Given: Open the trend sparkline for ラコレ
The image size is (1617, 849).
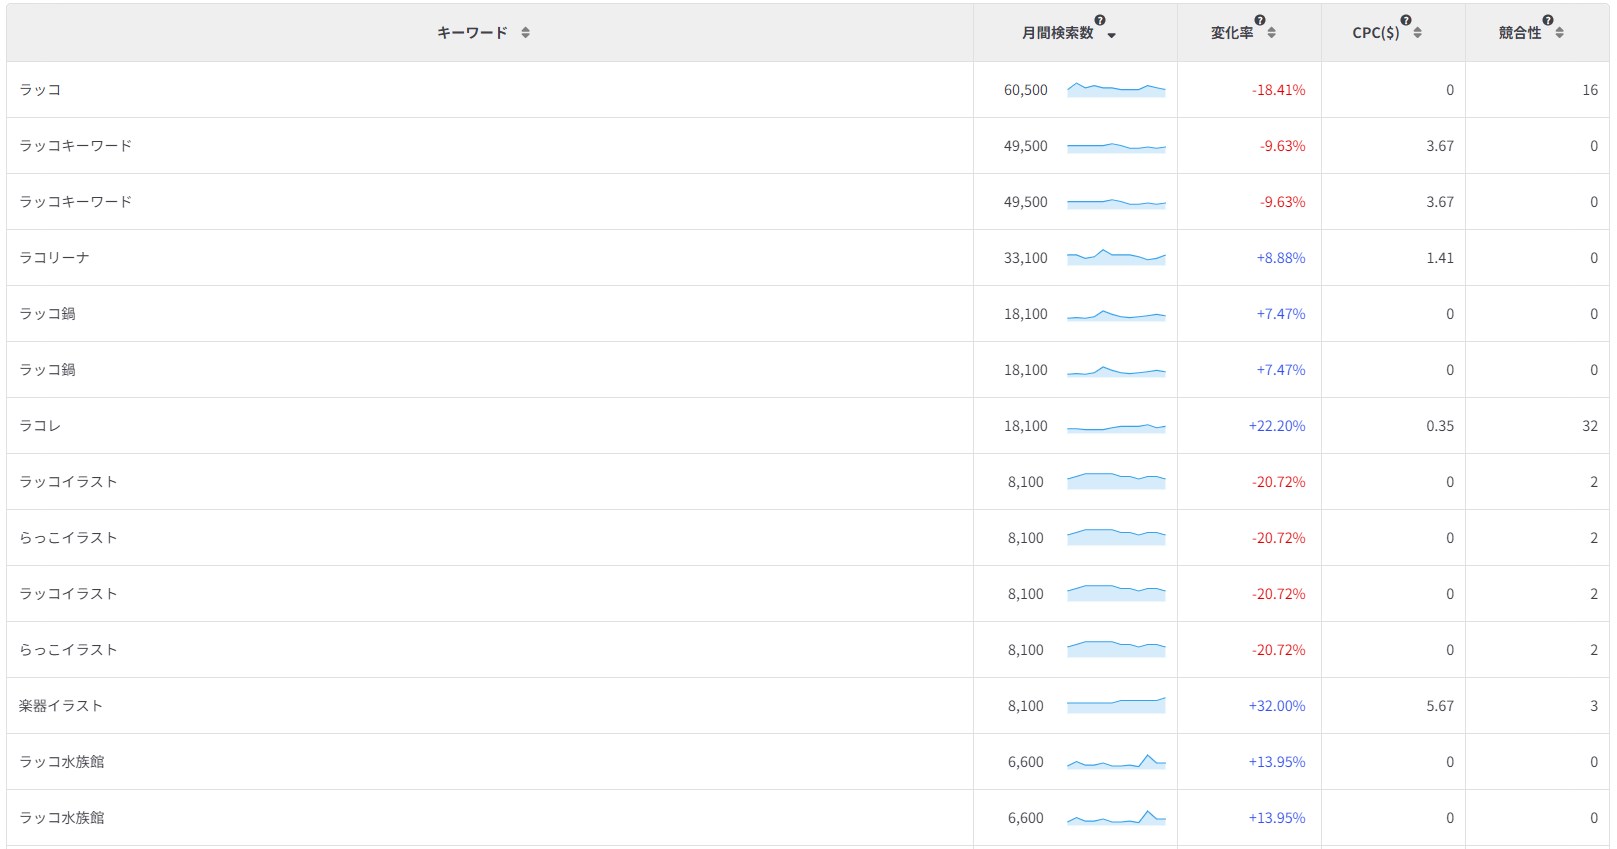Looking at the screenshot, I should 1116,427.
